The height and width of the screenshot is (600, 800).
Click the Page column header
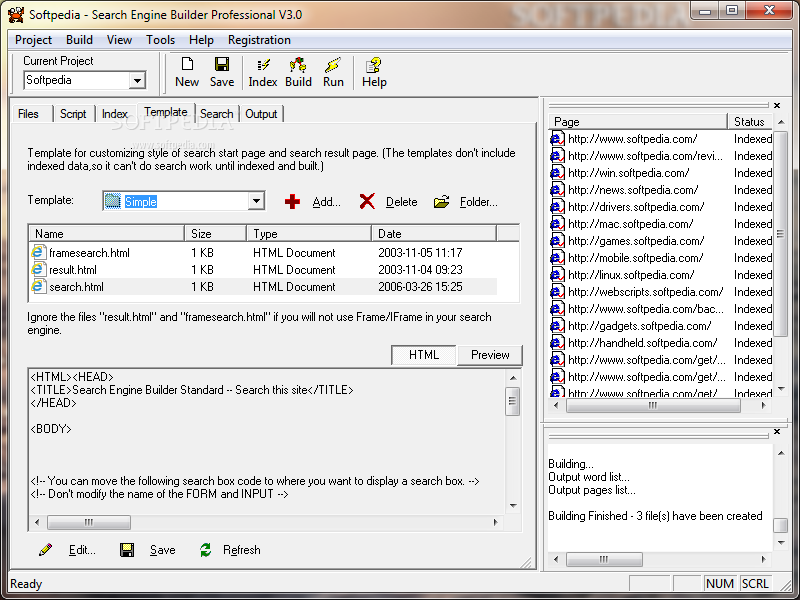pos(638,121)
